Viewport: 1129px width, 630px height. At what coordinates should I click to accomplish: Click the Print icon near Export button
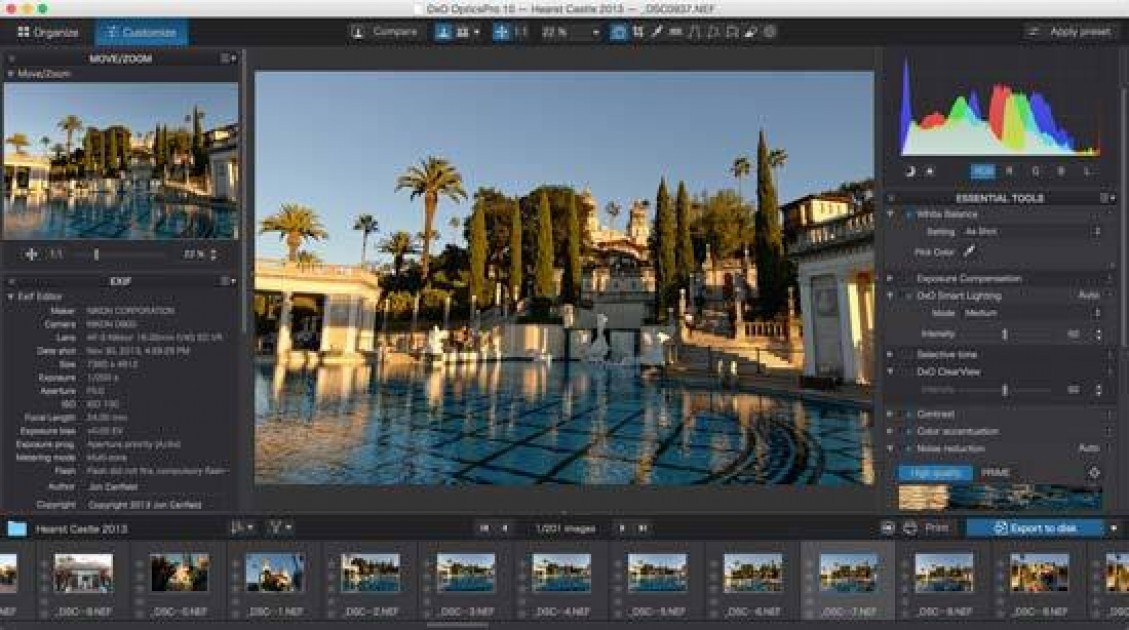(x=911, y=526)
